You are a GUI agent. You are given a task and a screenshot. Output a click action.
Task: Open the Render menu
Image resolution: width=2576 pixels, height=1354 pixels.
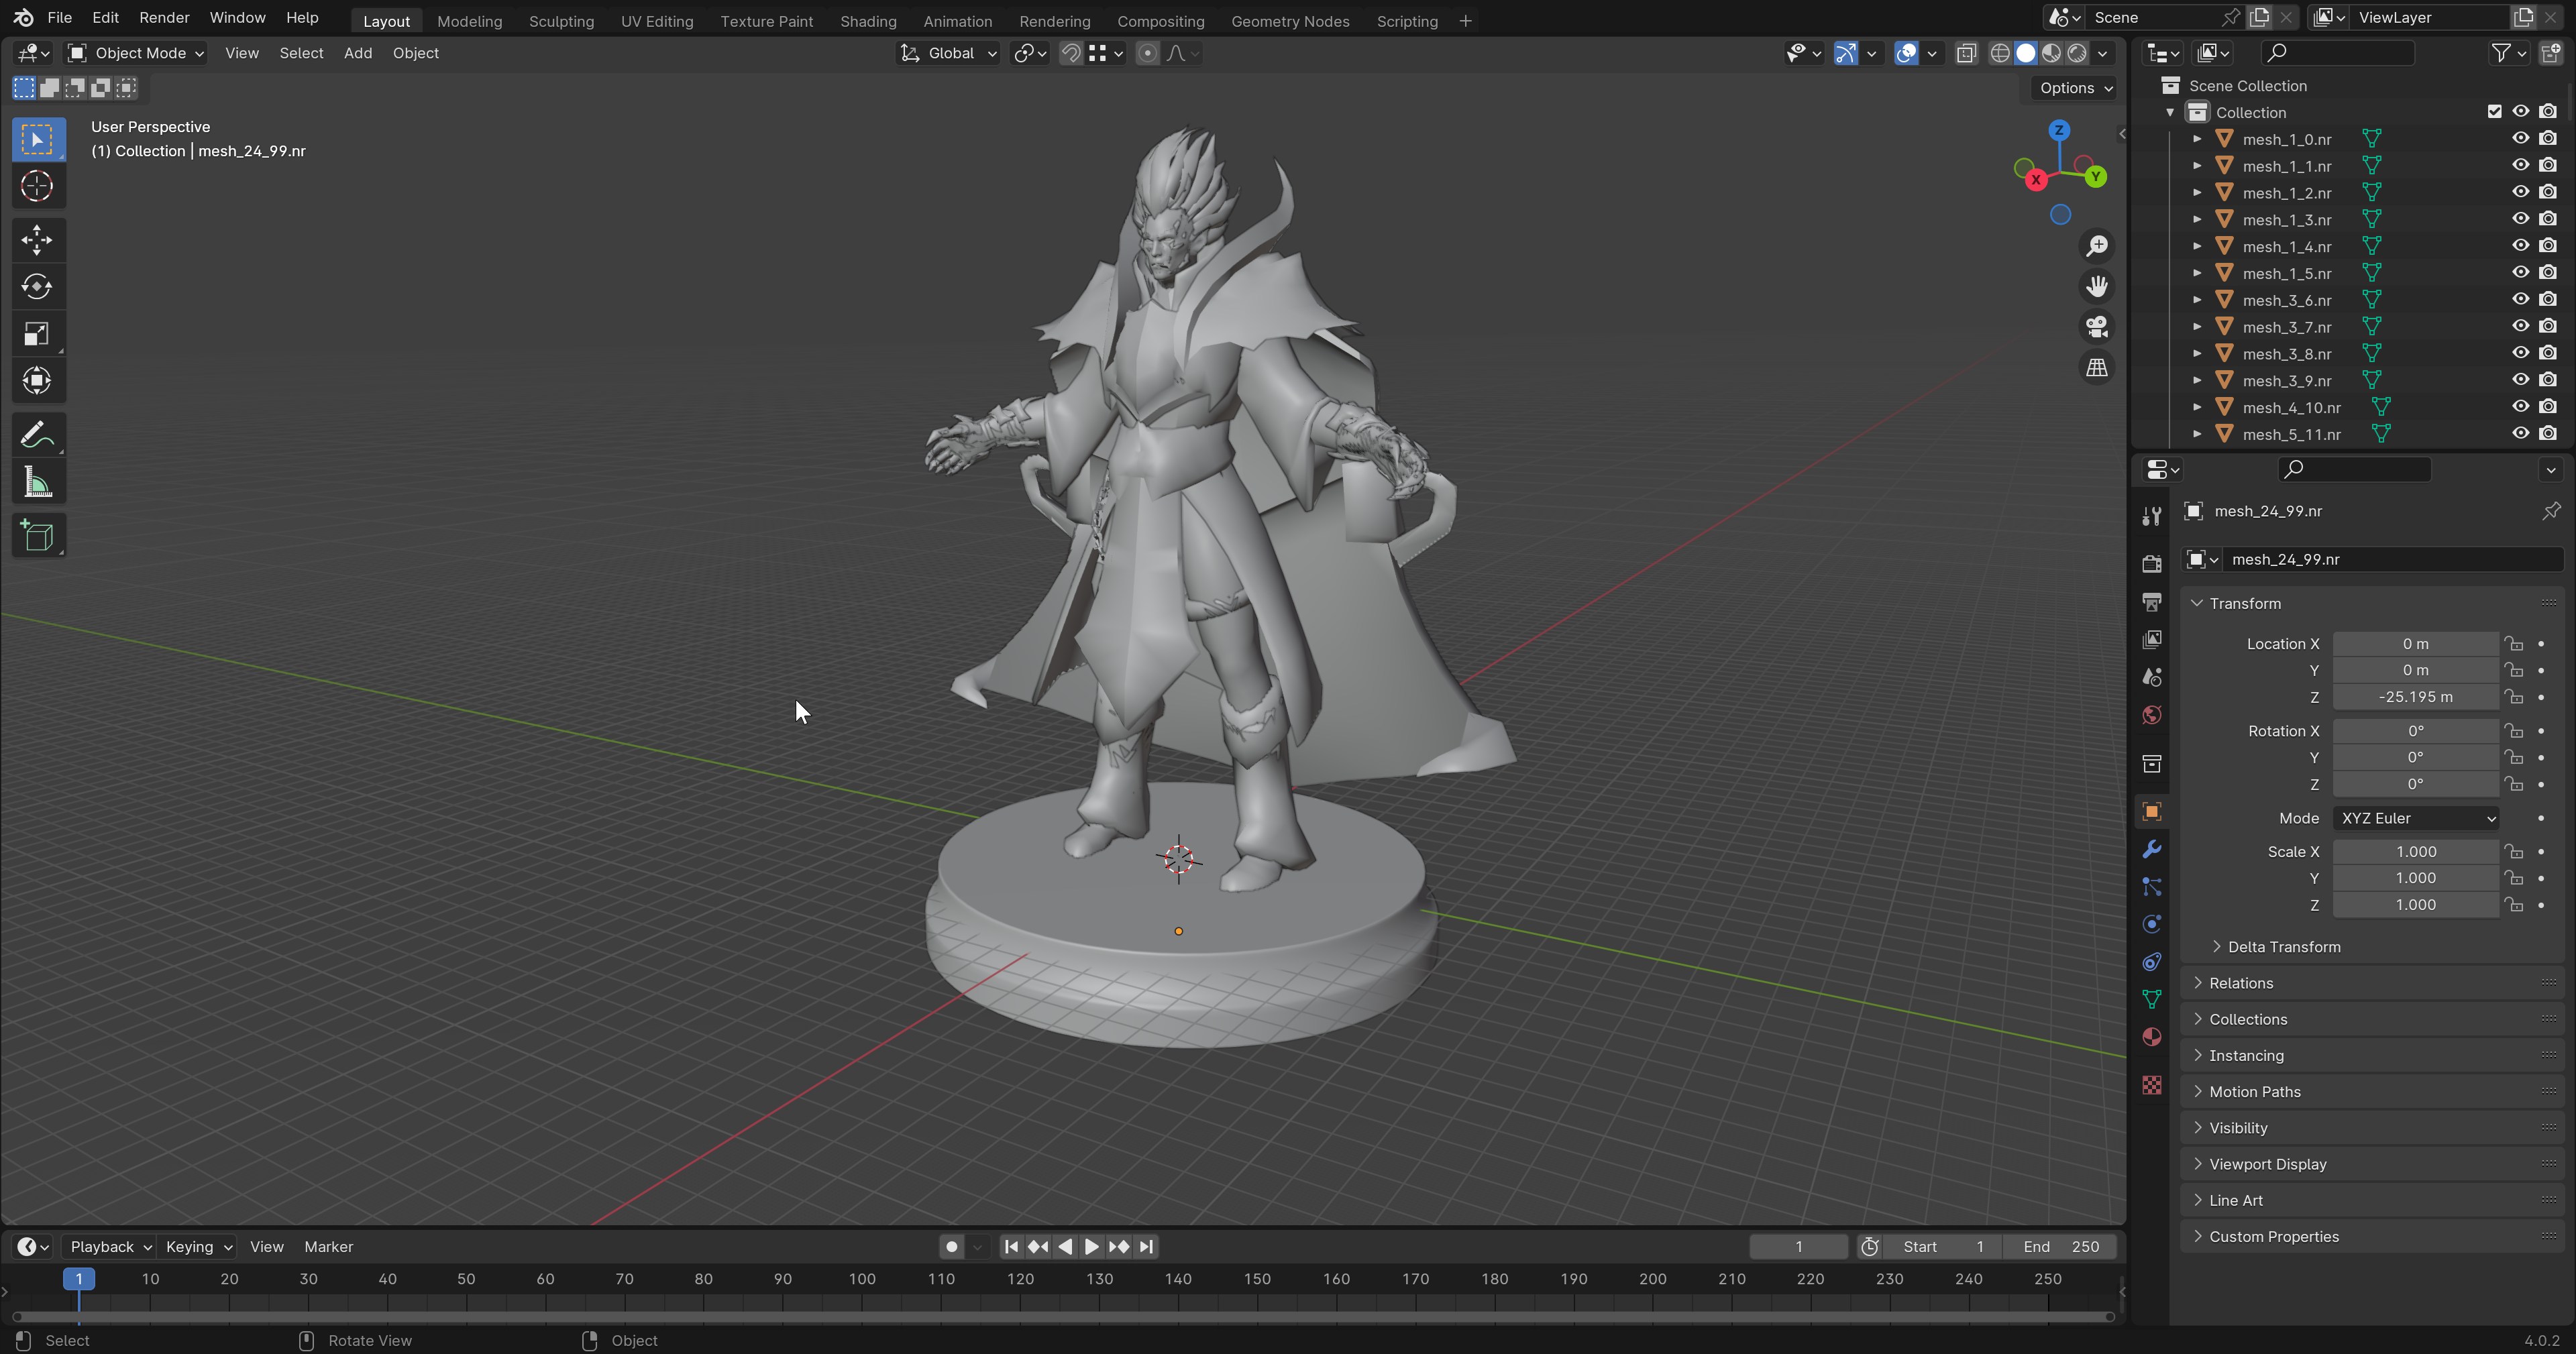[164, 18]
